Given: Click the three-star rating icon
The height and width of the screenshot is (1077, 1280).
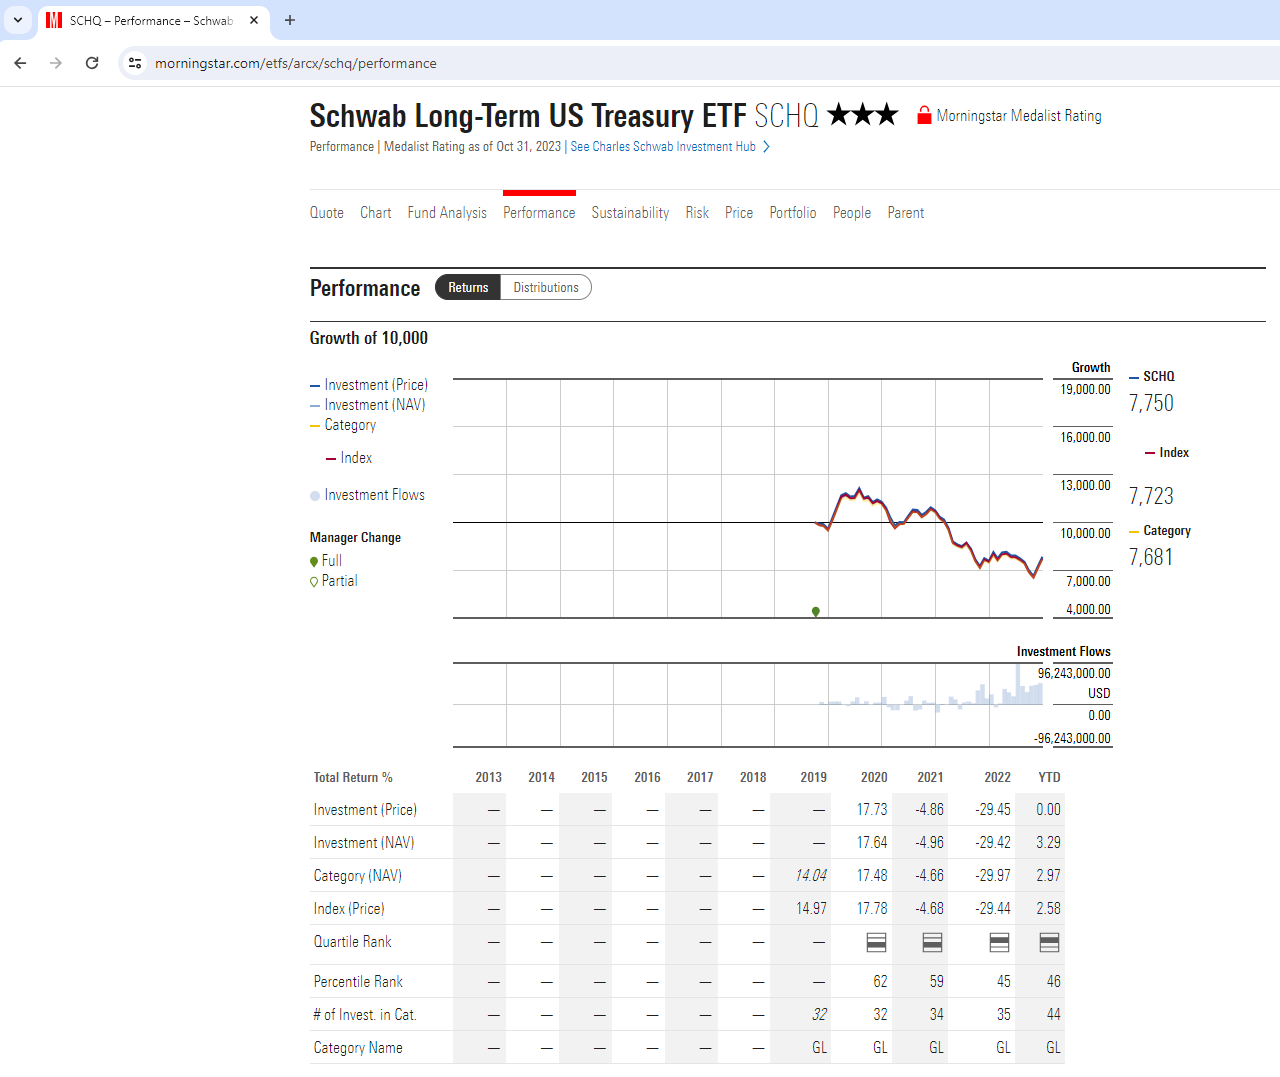Looking at the screenshot, I should pyautogui.click(x=863, y=115).
